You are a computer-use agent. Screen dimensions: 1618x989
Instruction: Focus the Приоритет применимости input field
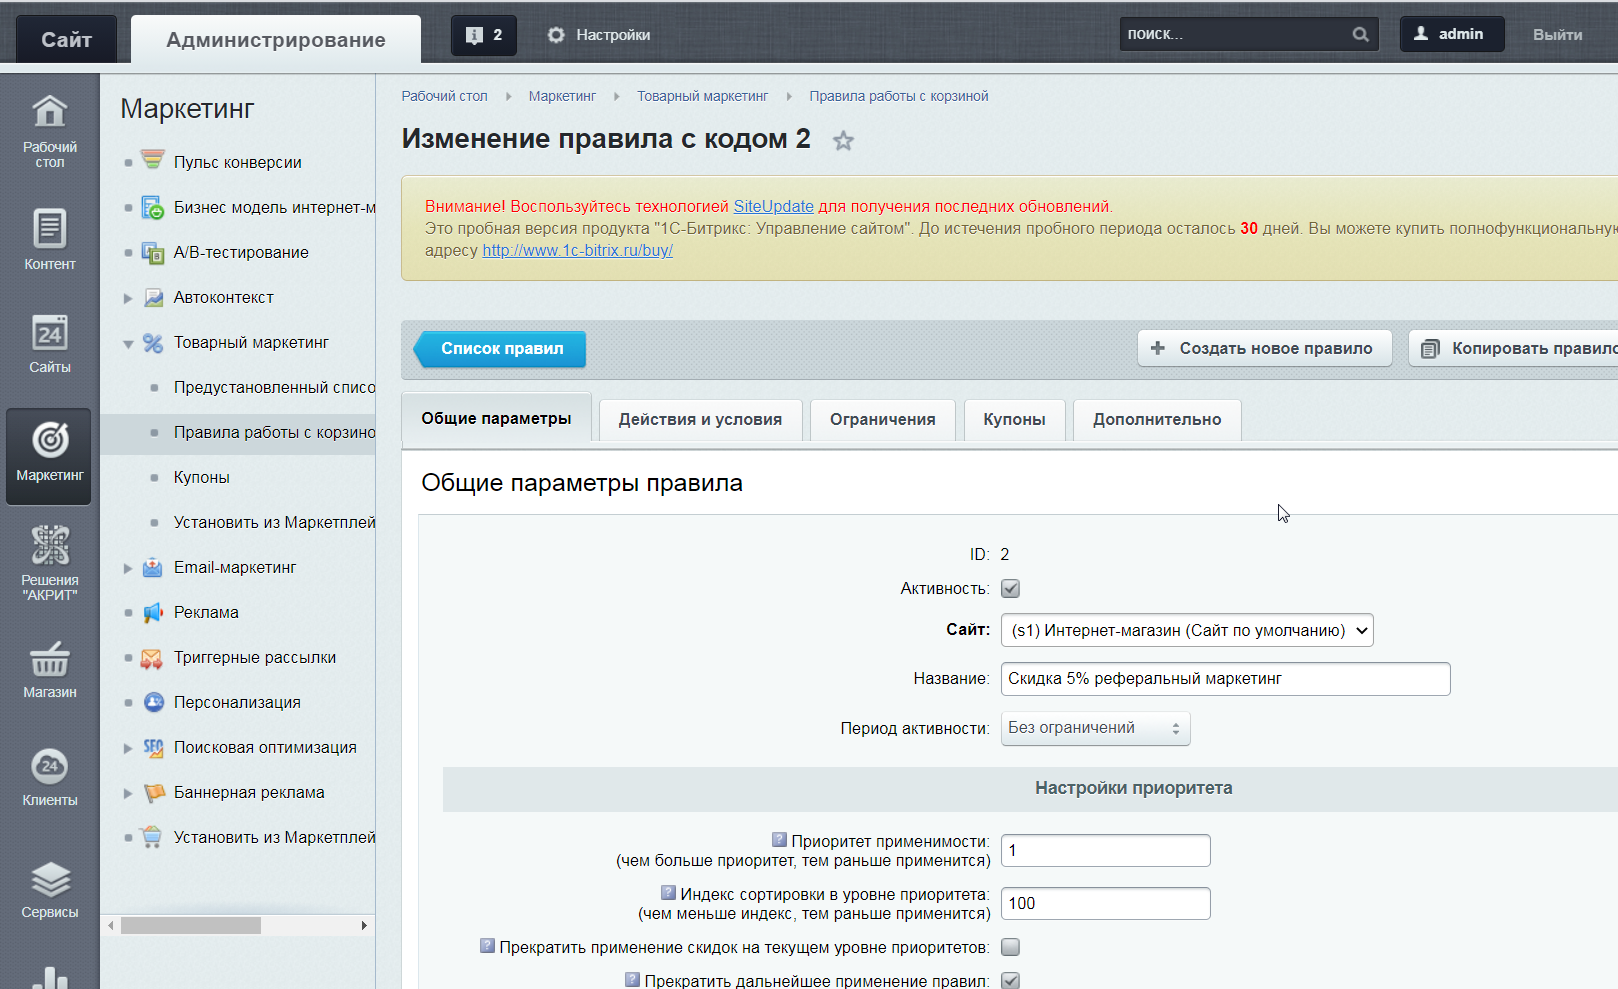point(1105,850)
